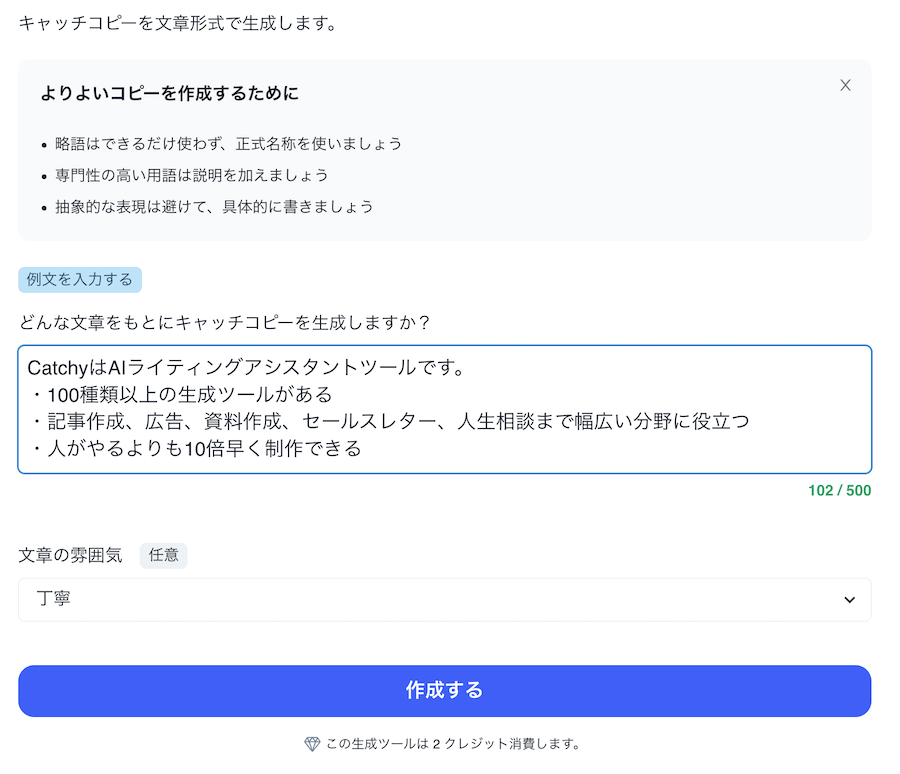Click the 102 / 500 character counter
The image size is (900, 774).
[x=840, y=490]
